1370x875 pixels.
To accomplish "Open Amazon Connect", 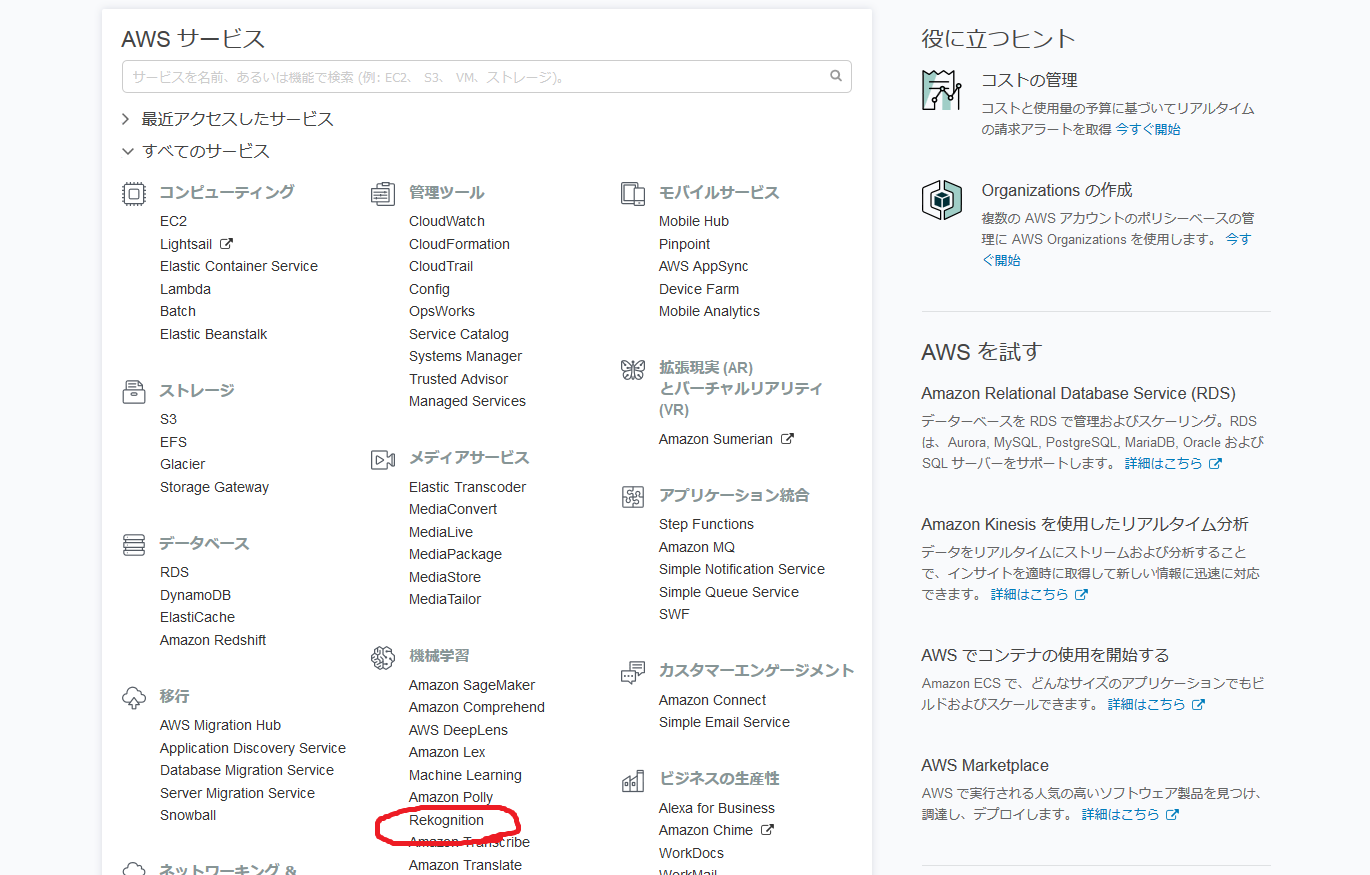I will (x=713, y=700).
